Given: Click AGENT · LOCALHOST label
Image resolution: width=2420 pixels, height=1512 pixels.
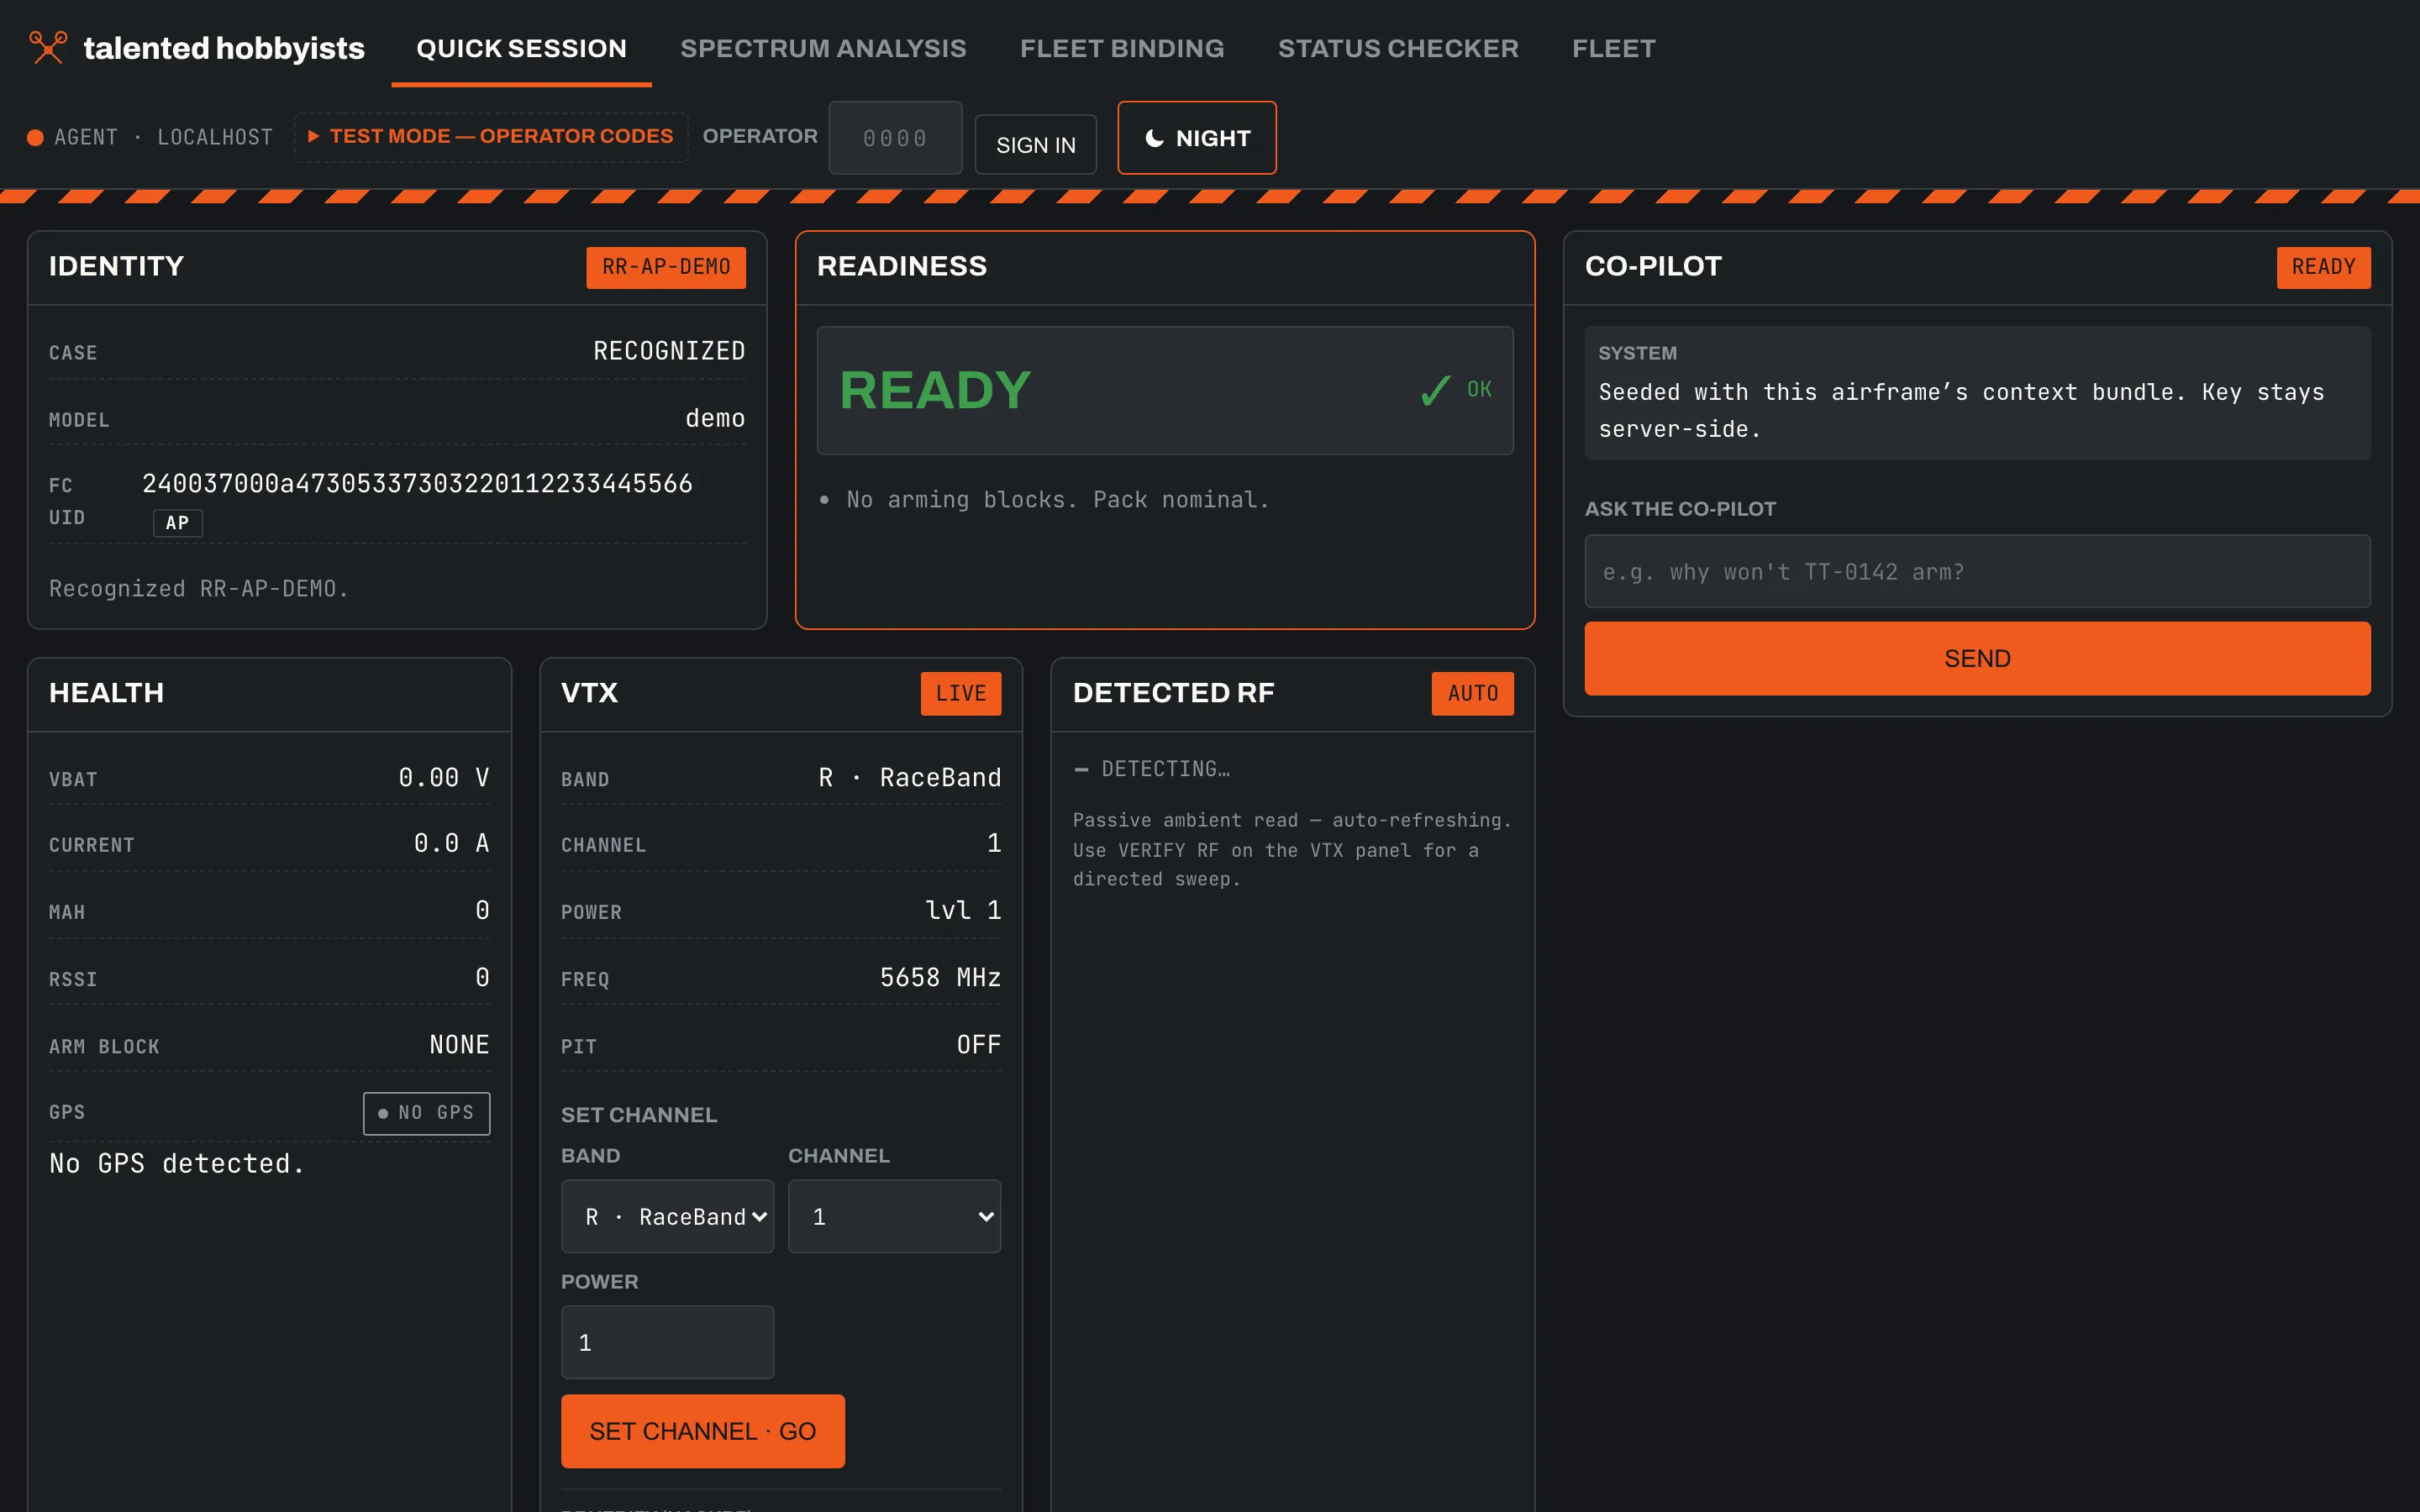Looking at the screenshot, I should click(163, 138).
